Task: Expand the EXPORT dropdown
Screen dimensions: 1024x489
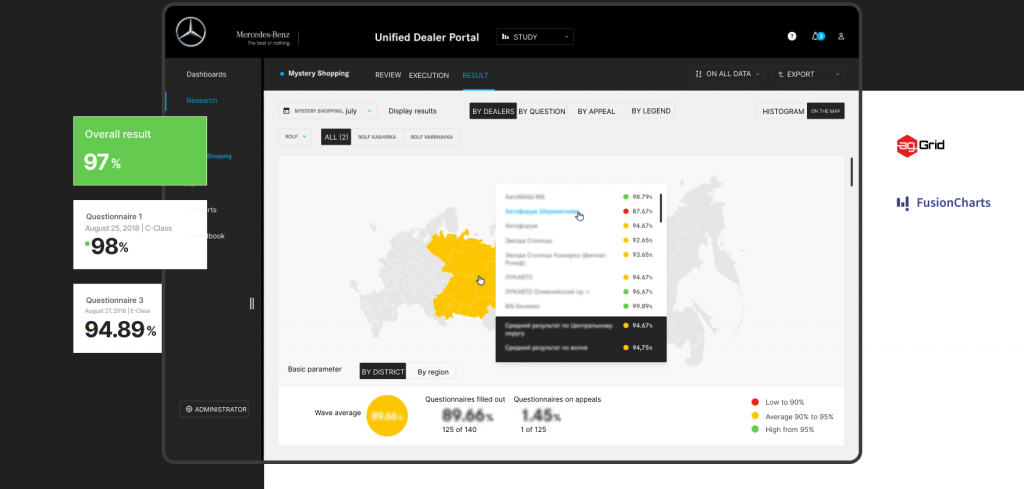Action: click(808, 74)
